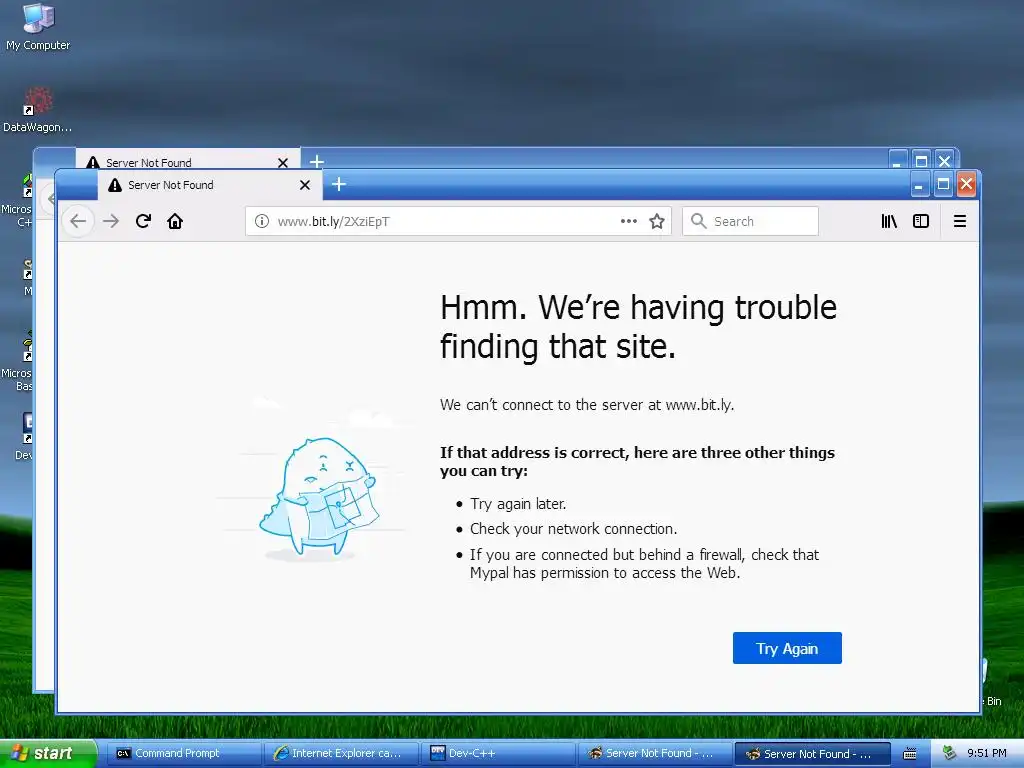Close tab in background browser window
Viewport: 1024px width, 768px height.
pos(283,163)
